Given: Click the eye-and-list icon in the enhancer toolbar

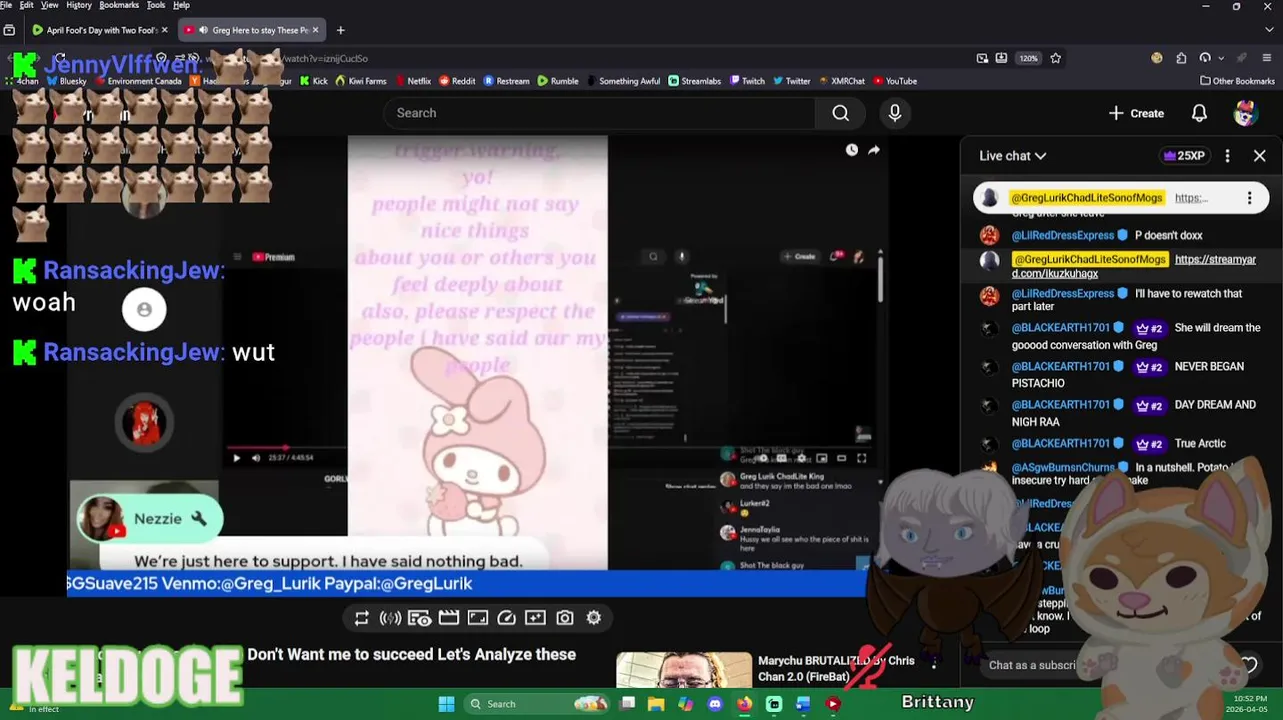Looking at the screenshot, I should [x=419, y=618].
